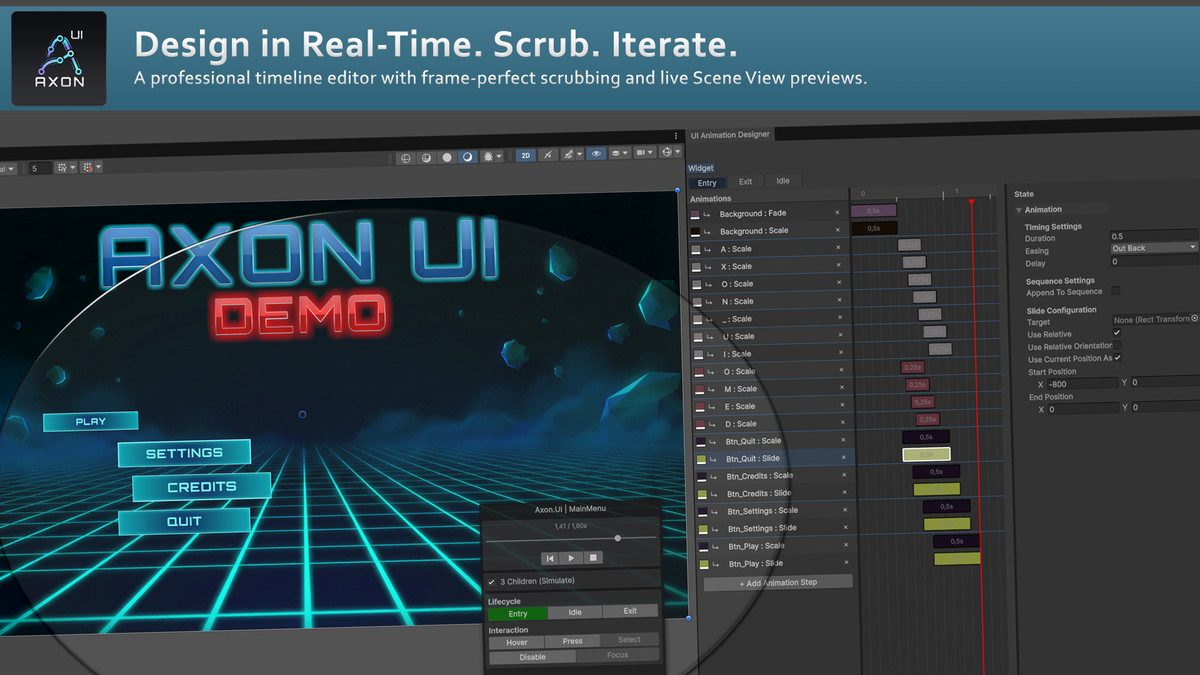Click the Duration field showing 0.5
Viewport: 1200px width, 675px height.
[1154, 237]
